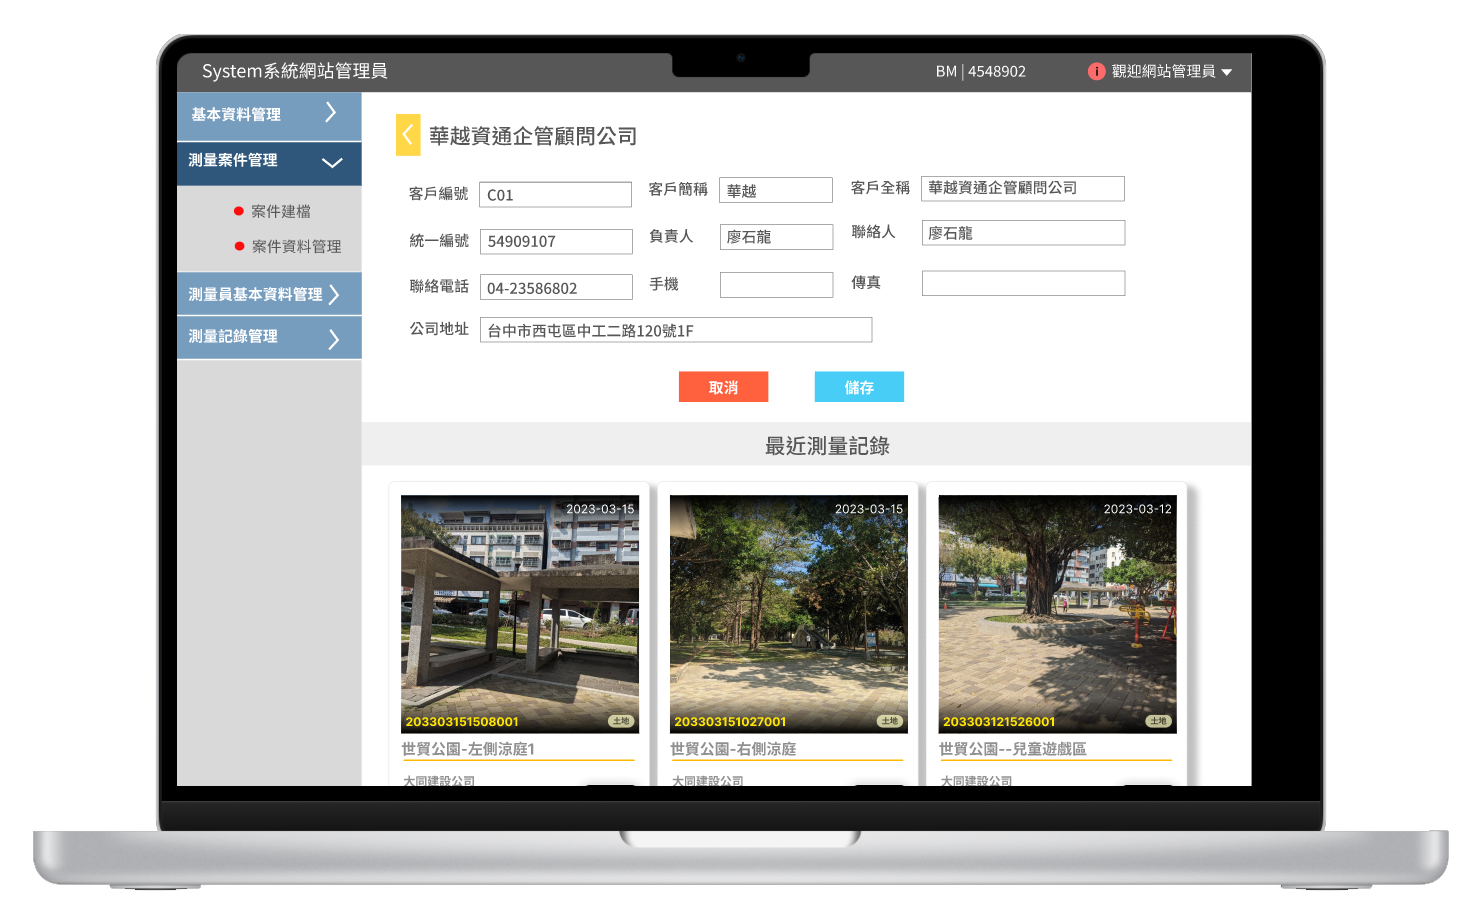Click the 統一編號 input field
Screen dimensions: 1473x924
pyautogui.click(x=556, y=241)
